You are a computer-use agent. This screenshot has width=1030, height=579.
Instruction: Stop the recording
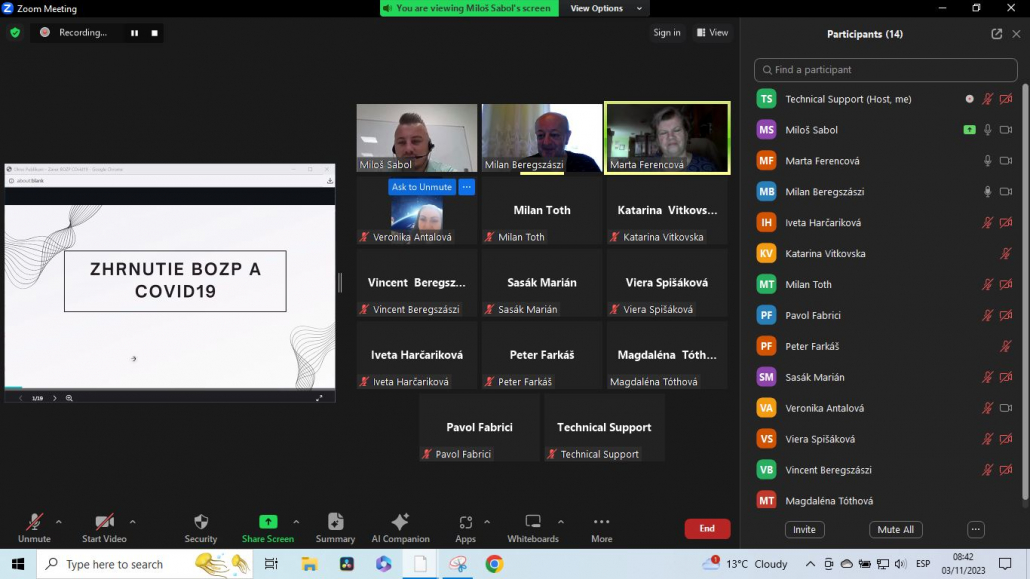pyautogui.click(x=154, y=33)
